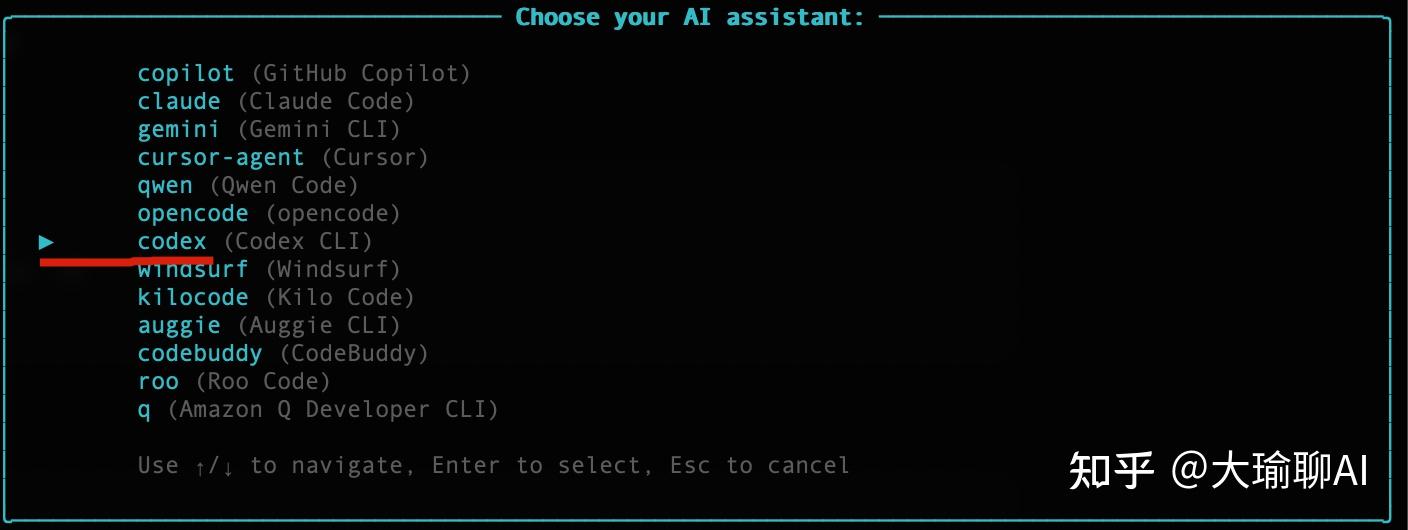Select q (Amazon Q Developer CLI)

(144, 410)
